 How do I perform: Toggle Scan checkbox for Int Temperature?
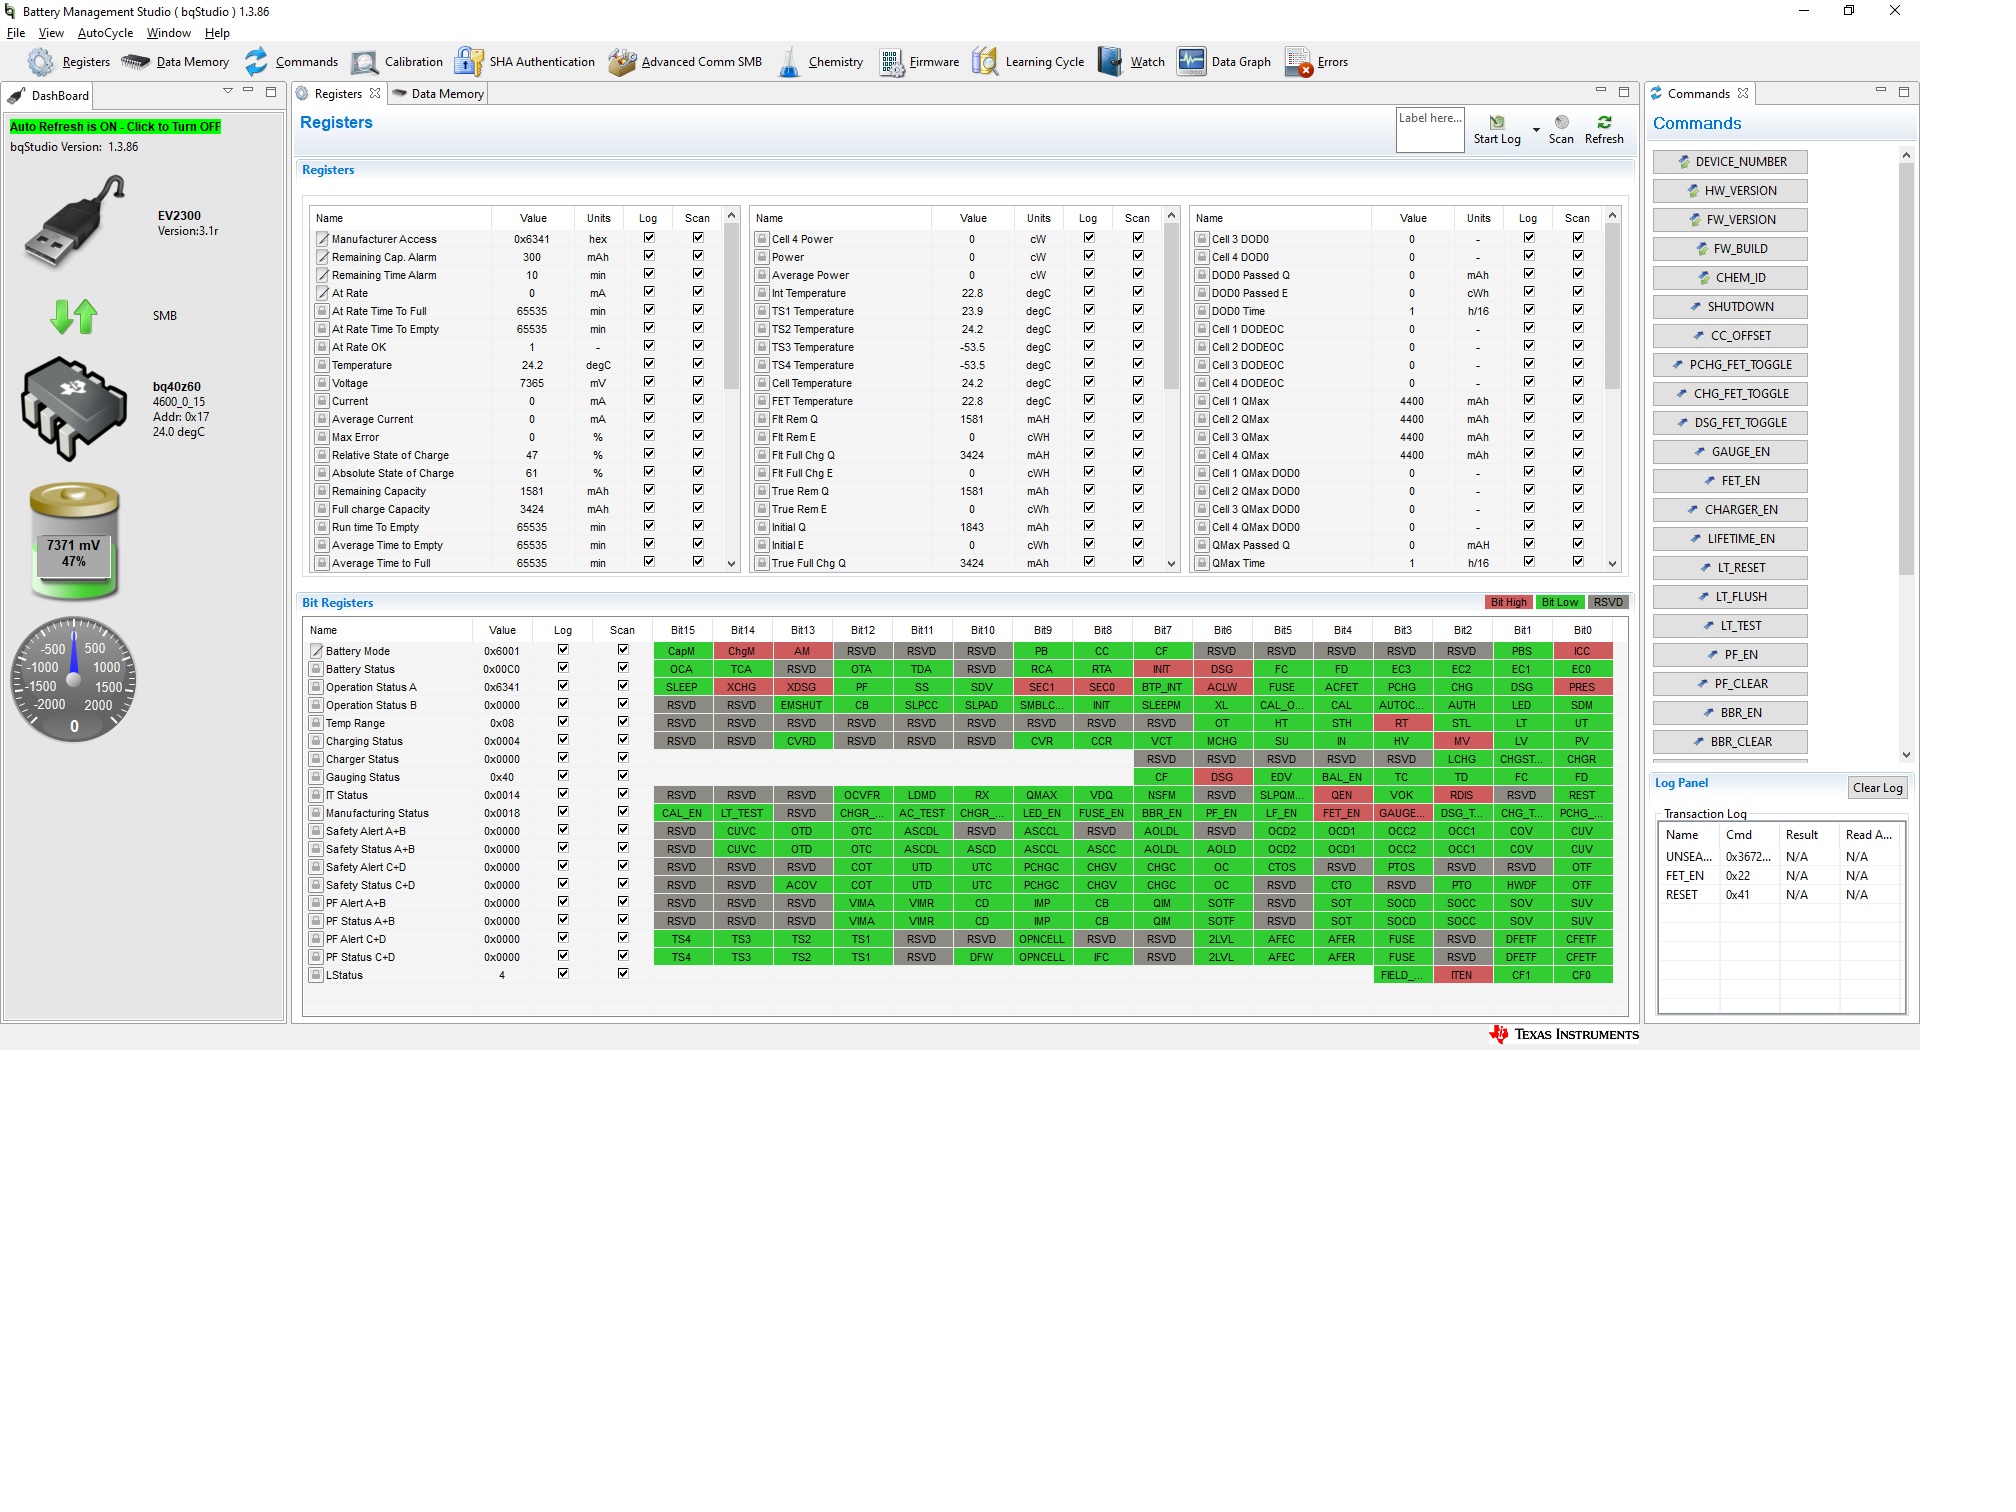tap(1138, 292)
